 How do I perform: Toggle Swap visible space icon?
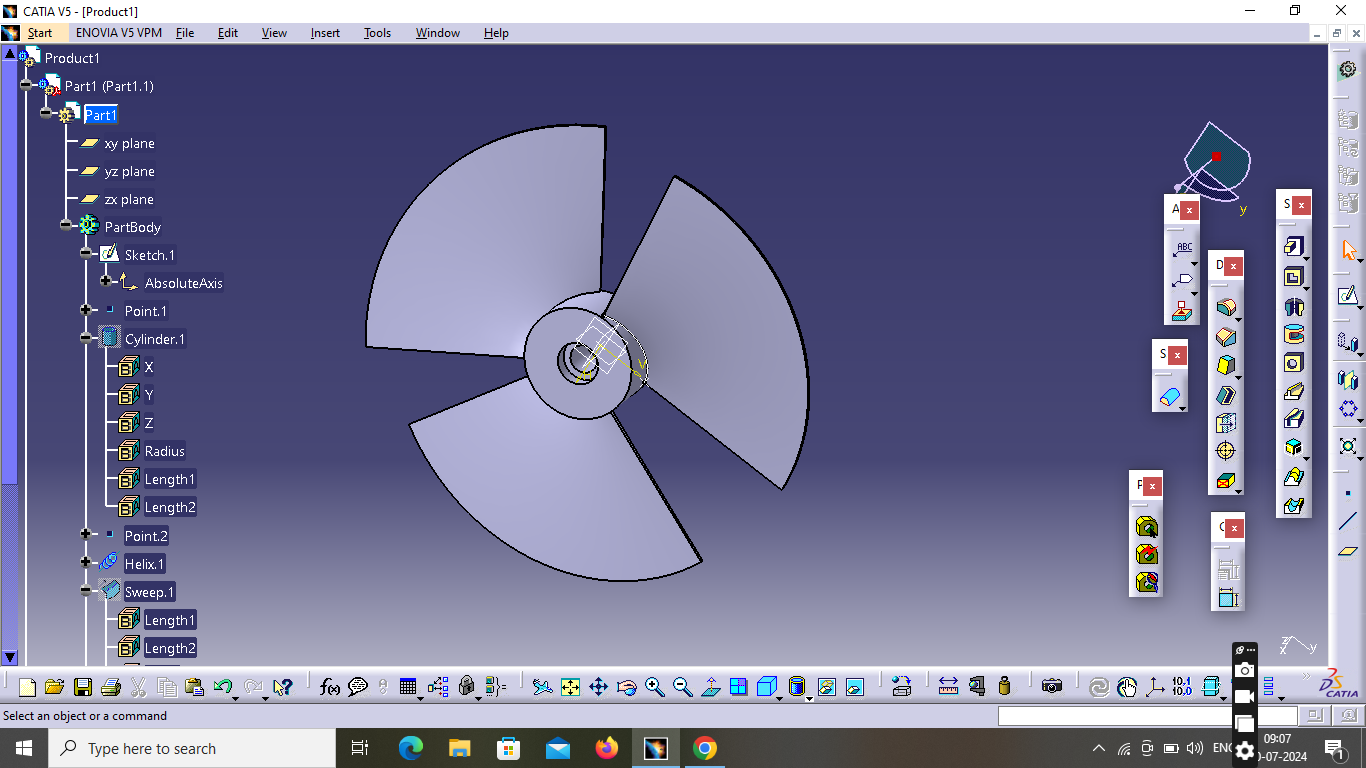[854, 687]
